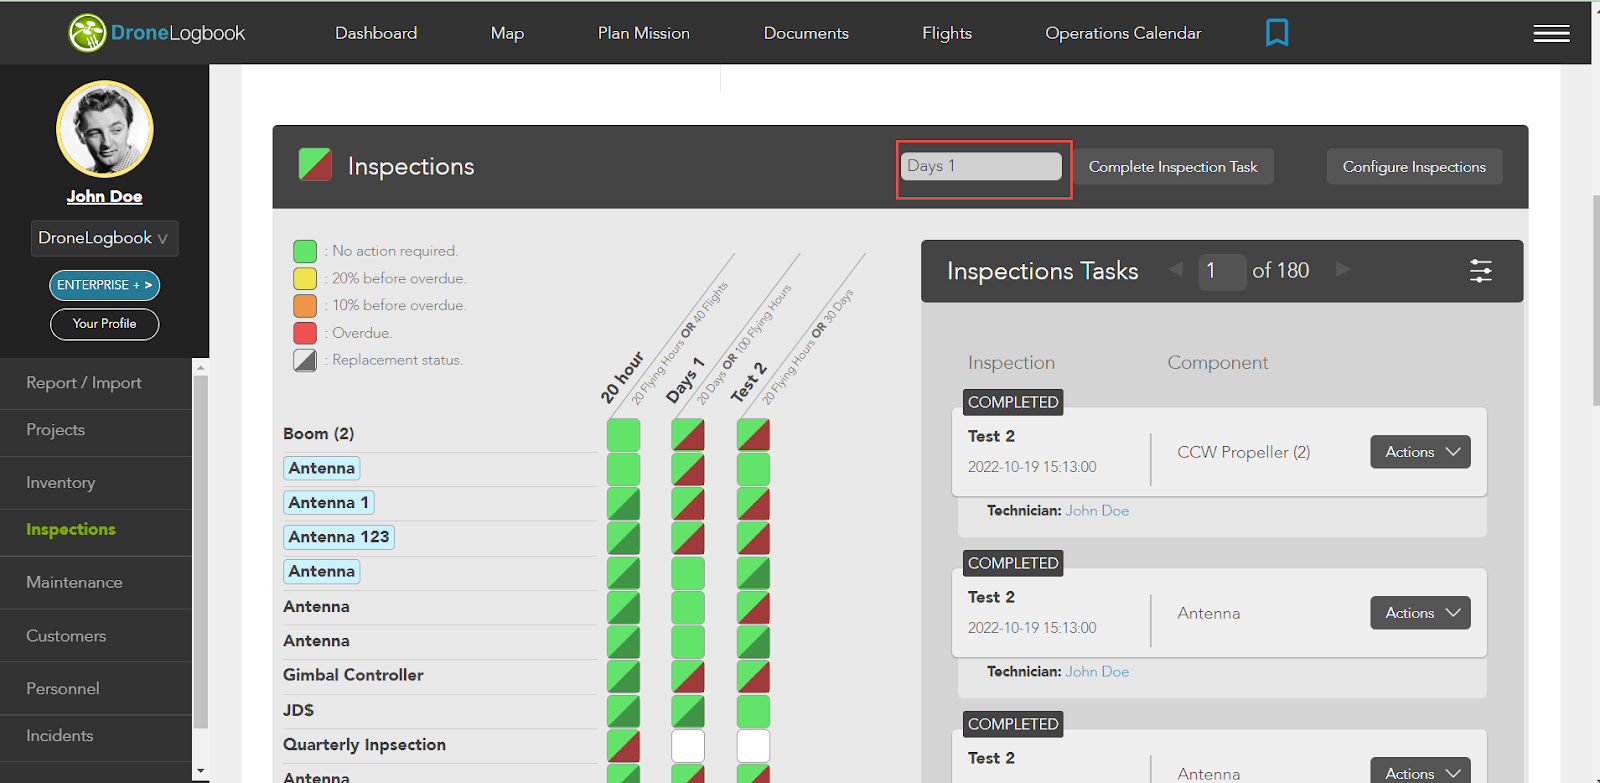Click Your Profile button
1600x783 pixels.
105,324
